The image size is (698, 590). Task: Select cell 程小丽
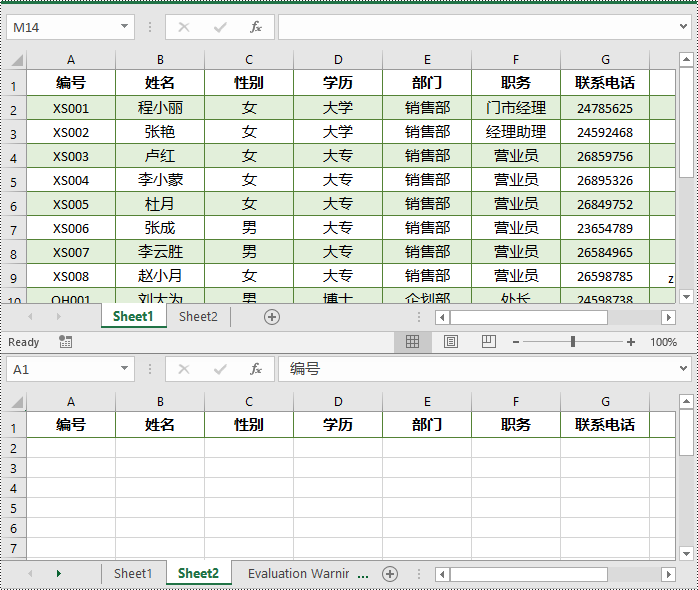[x=160, y=108]
